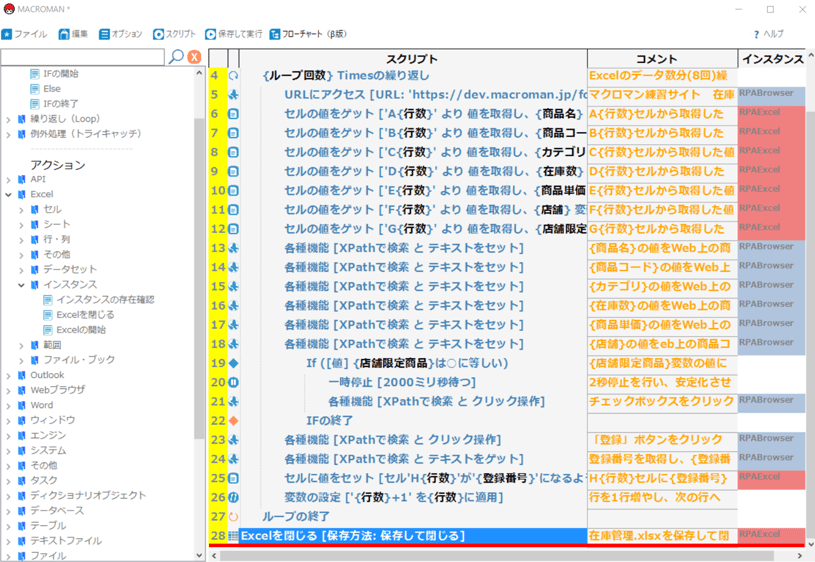Click the search magnifier icon
The image size is (815, 562).
click(176, 56)
